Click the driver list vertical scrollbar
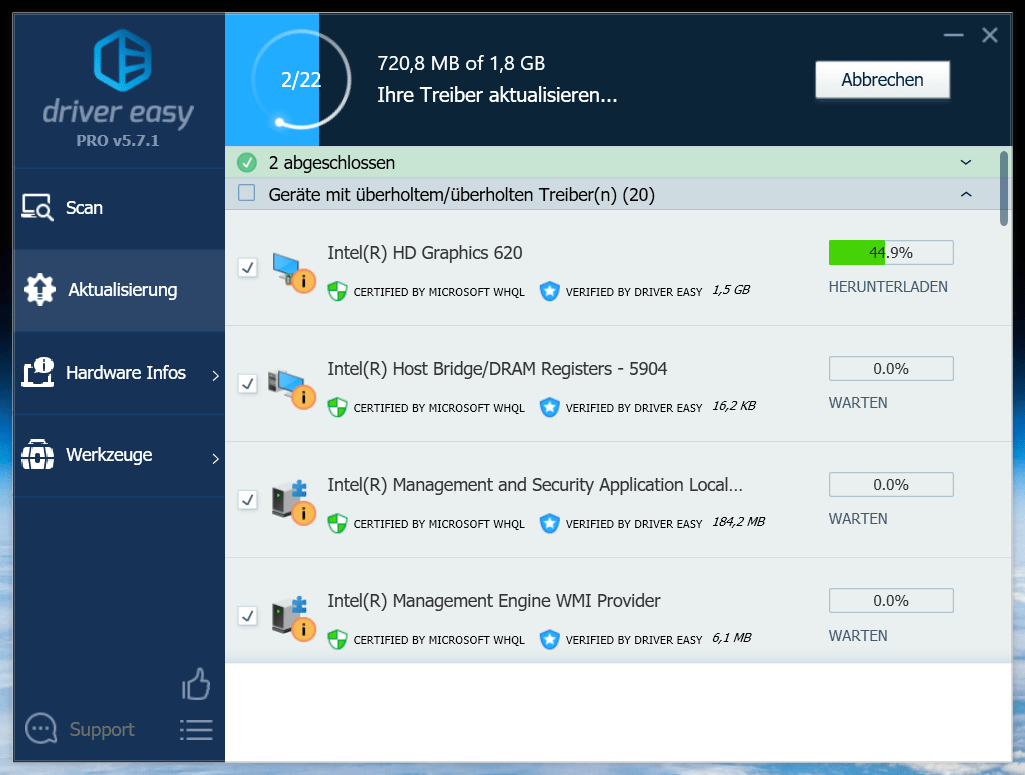 (1004, 188)
